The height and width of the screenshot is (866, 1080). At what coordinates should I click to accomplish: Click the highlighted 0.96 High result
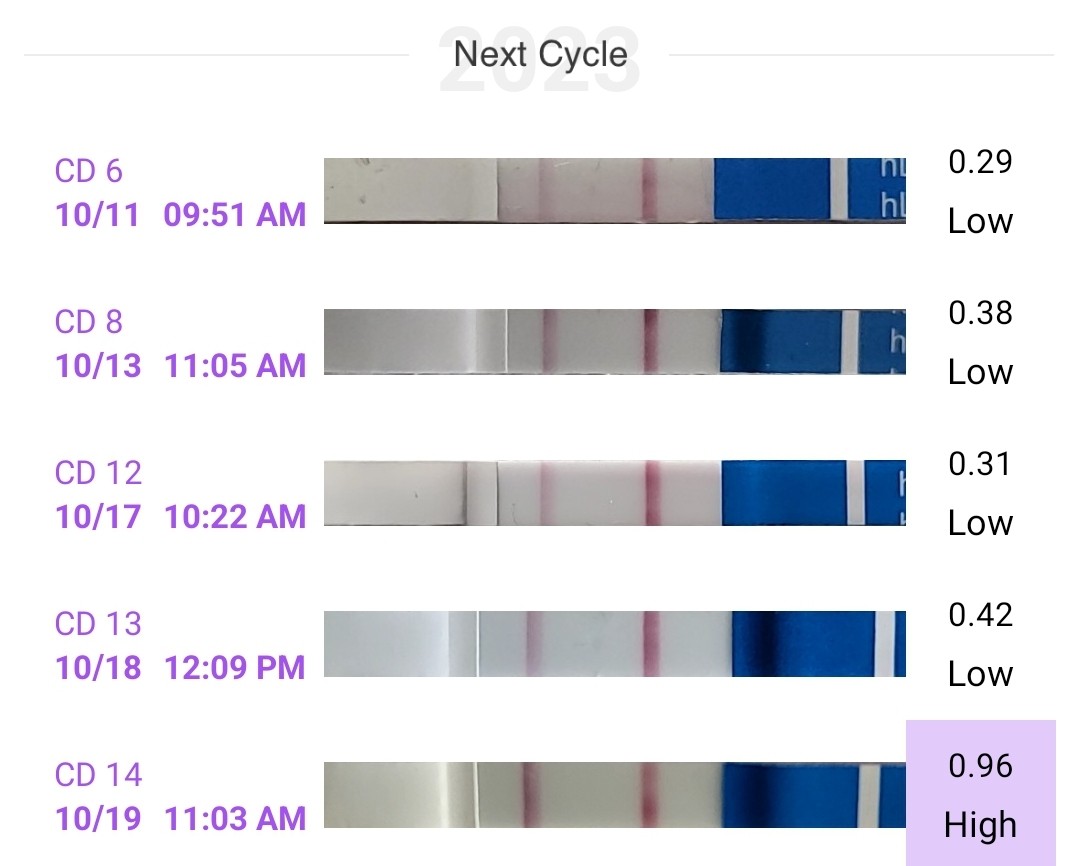point(980,794)
